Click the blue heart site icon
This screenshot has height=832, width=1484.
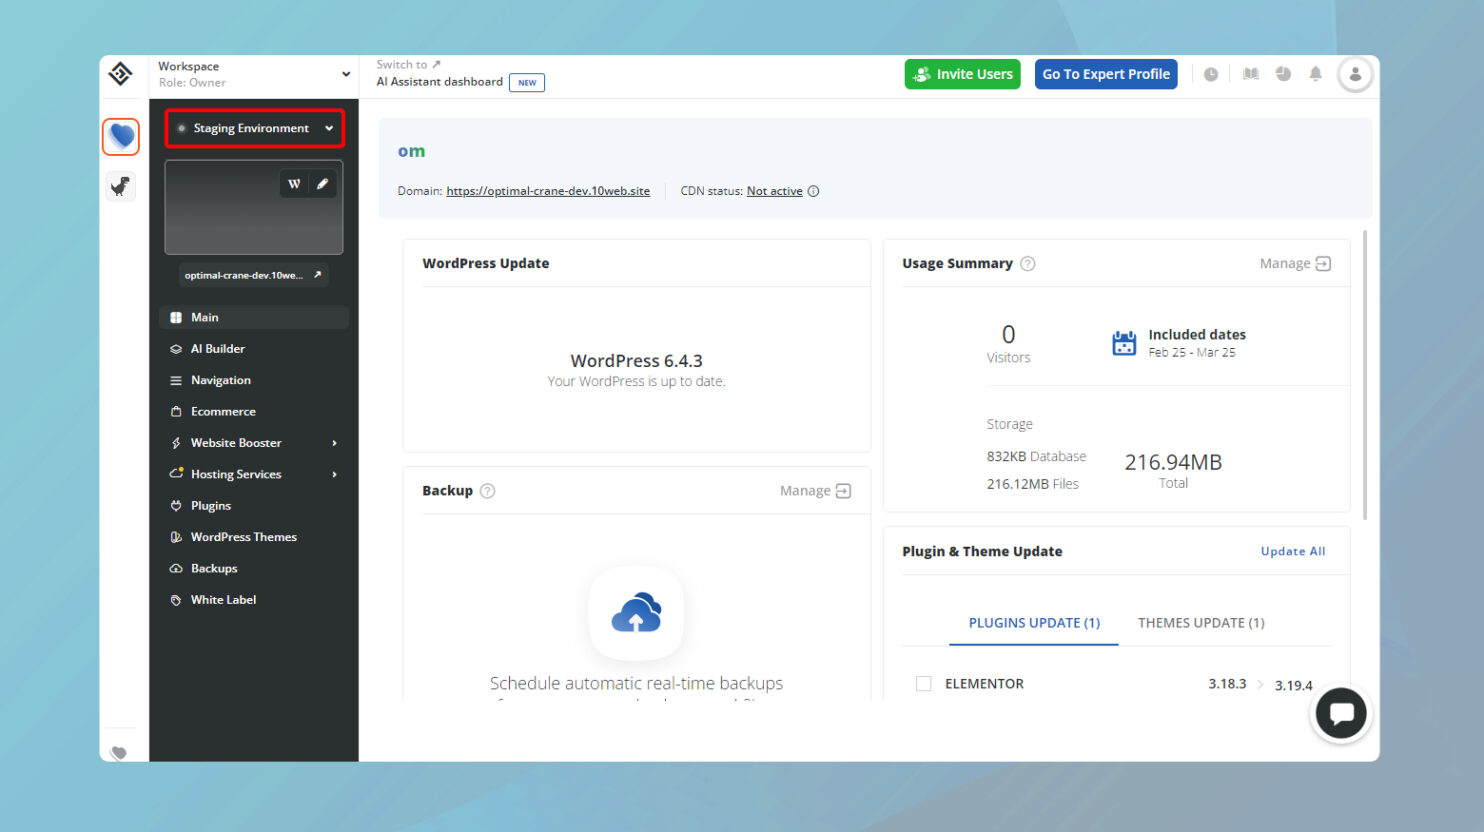click(121, 136)
